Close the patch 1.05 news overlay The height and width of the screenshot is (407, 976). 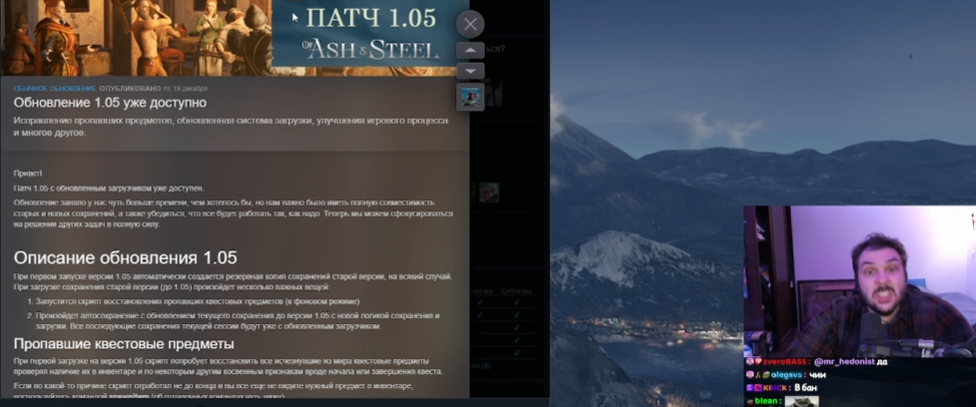pos(470,24)
